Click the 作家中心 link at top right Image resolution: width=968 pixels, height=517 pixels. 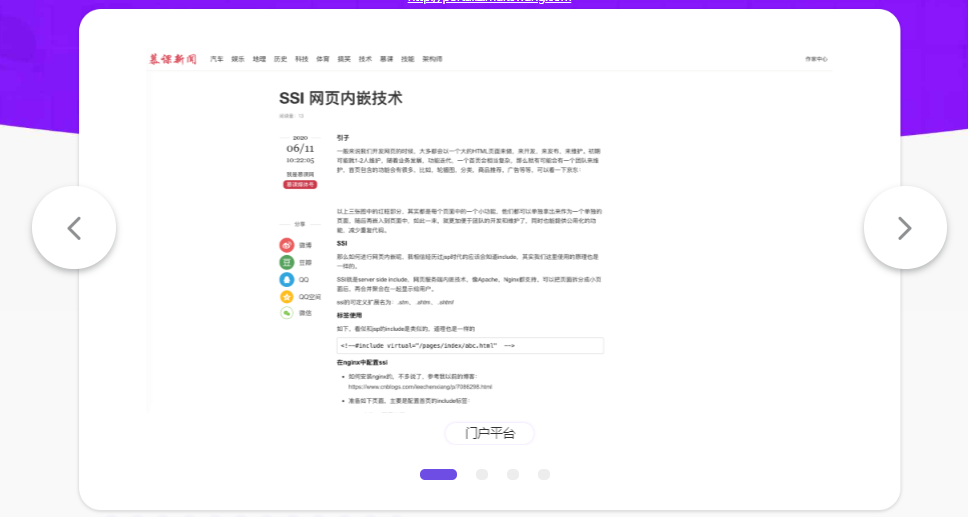(x=816, y=59)
